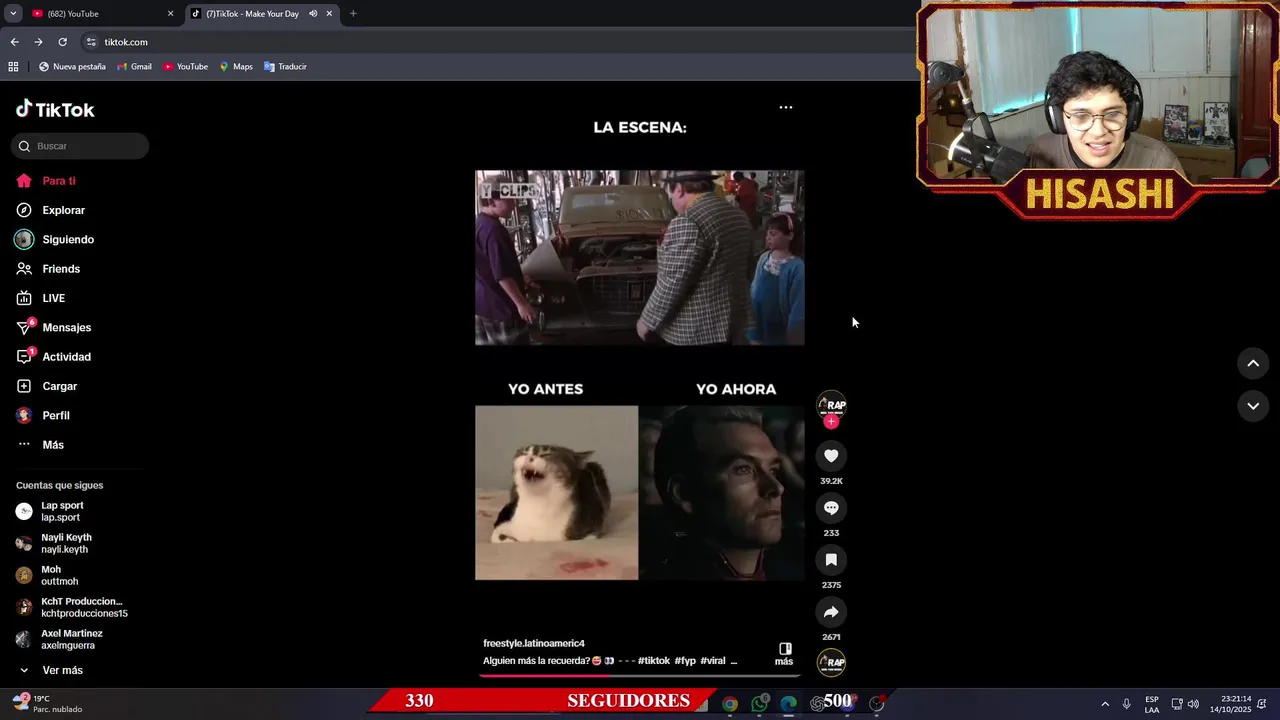The height and width of the screenshot is (720, 1280).
Task: Click the #tiktok hashtag
Action: point(654,661)
